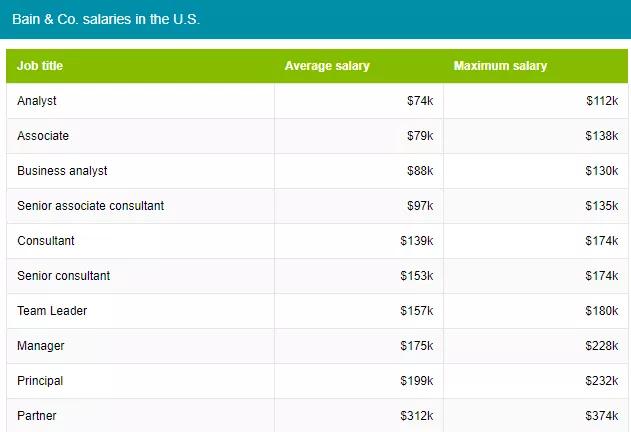Click the $228k Manager maximum salary
The width and height of the screenshot is (631, 432).
click(602, 346)
